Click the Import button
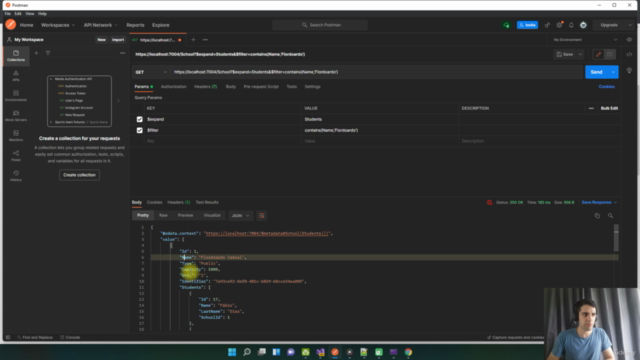Screen dimensions: 640x360 pos(118,40)
